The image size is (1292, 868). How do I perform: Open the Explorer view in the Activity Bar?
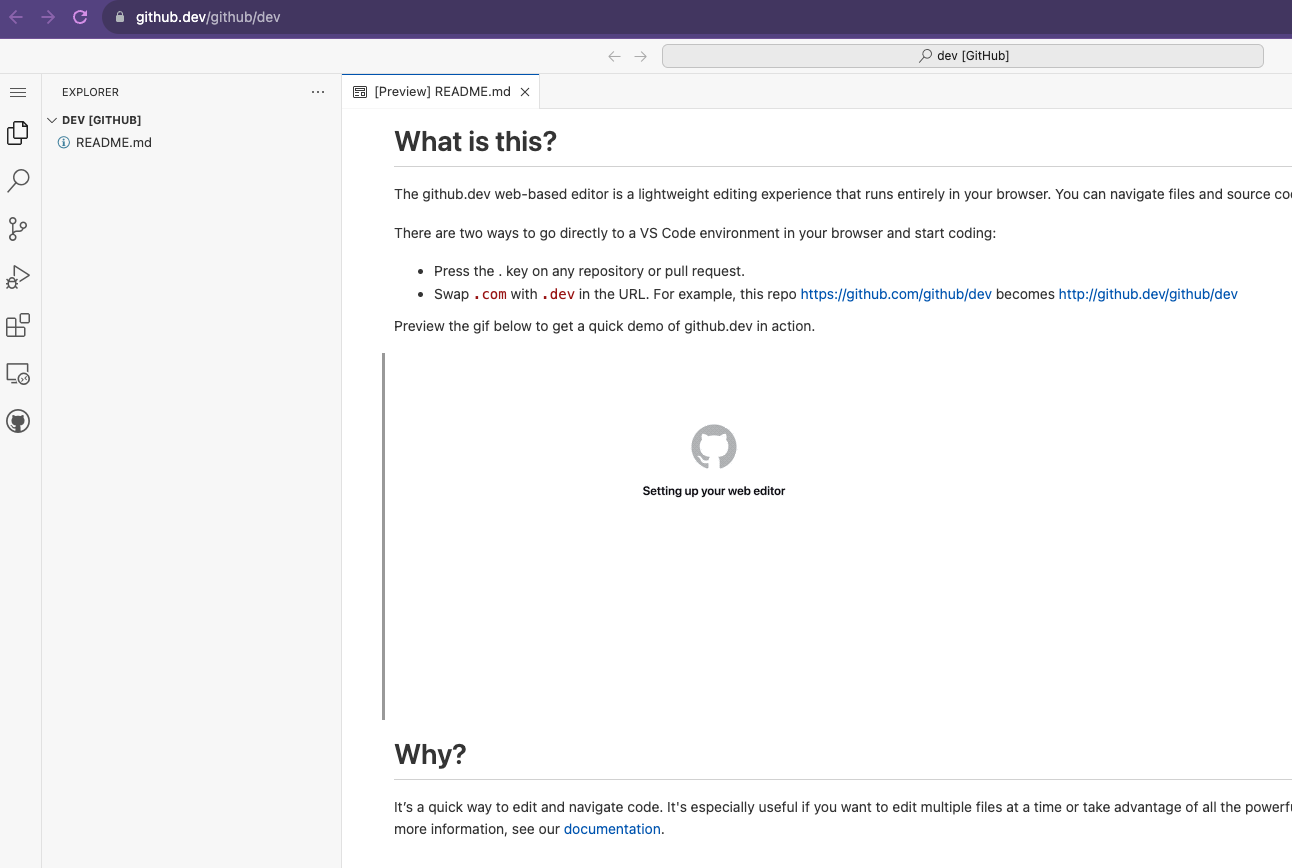coord(17,132)
